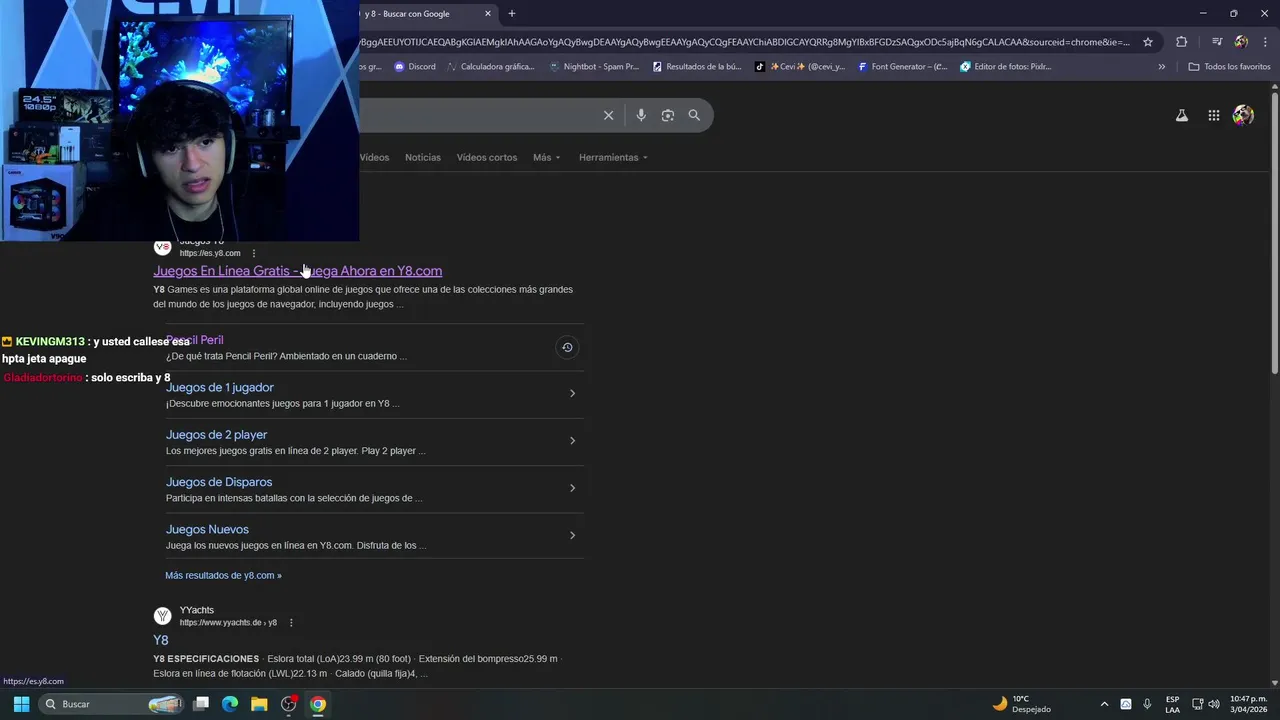
Task: Switch to Noticias results tab
Action: (423, 157)
